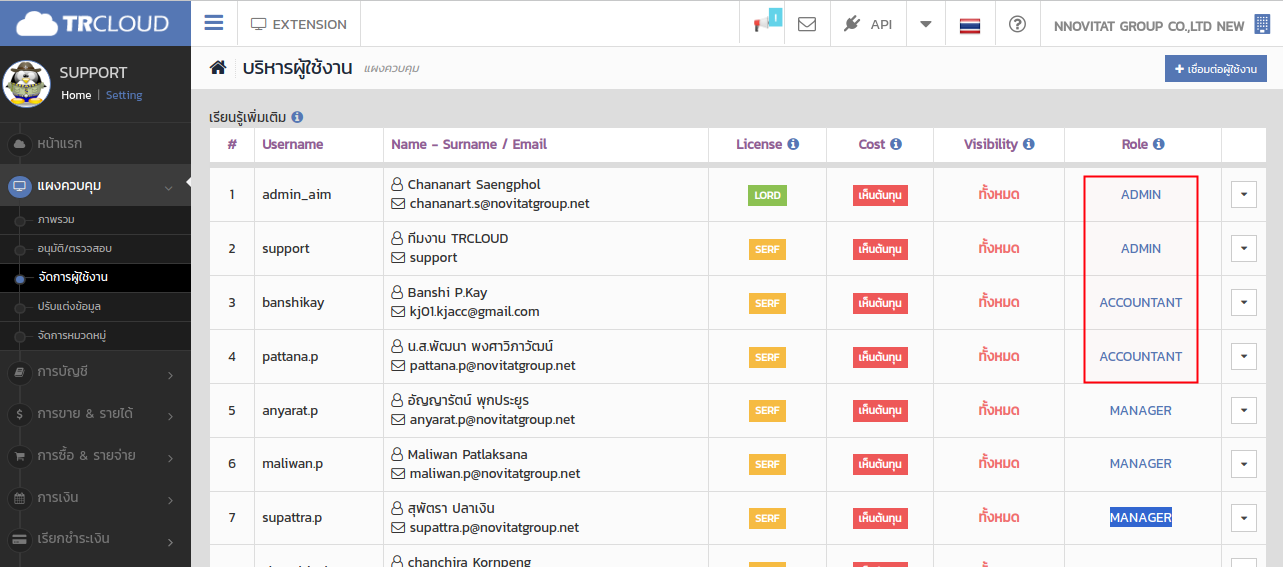Click the TRCLOUD logo
Screen dimensions: 1283x567
[93, 23]
